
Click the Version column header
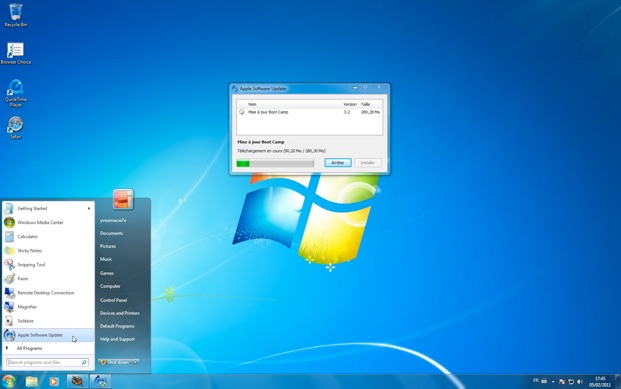click(350, 104)
